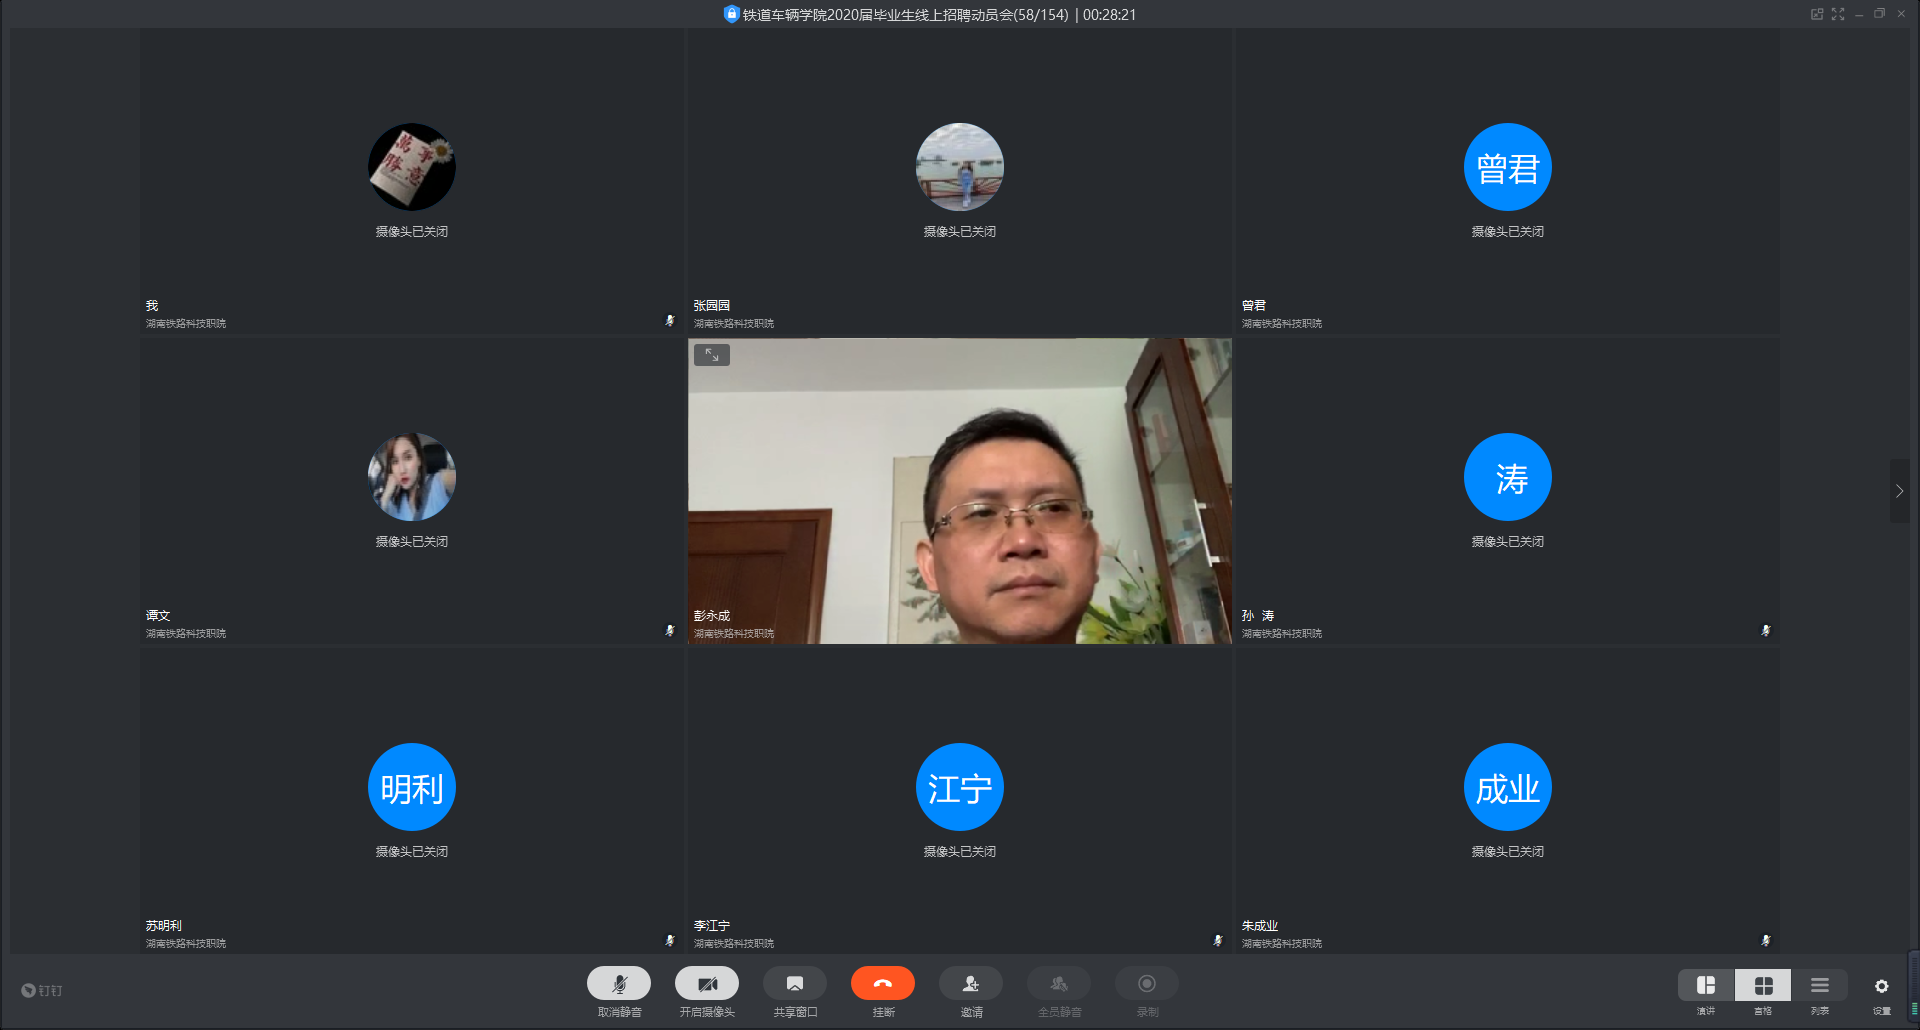Click audio level meter at bottom right
Image resolution: width=1920 pixels, height=1030 pixels.
click(1914, 989)
